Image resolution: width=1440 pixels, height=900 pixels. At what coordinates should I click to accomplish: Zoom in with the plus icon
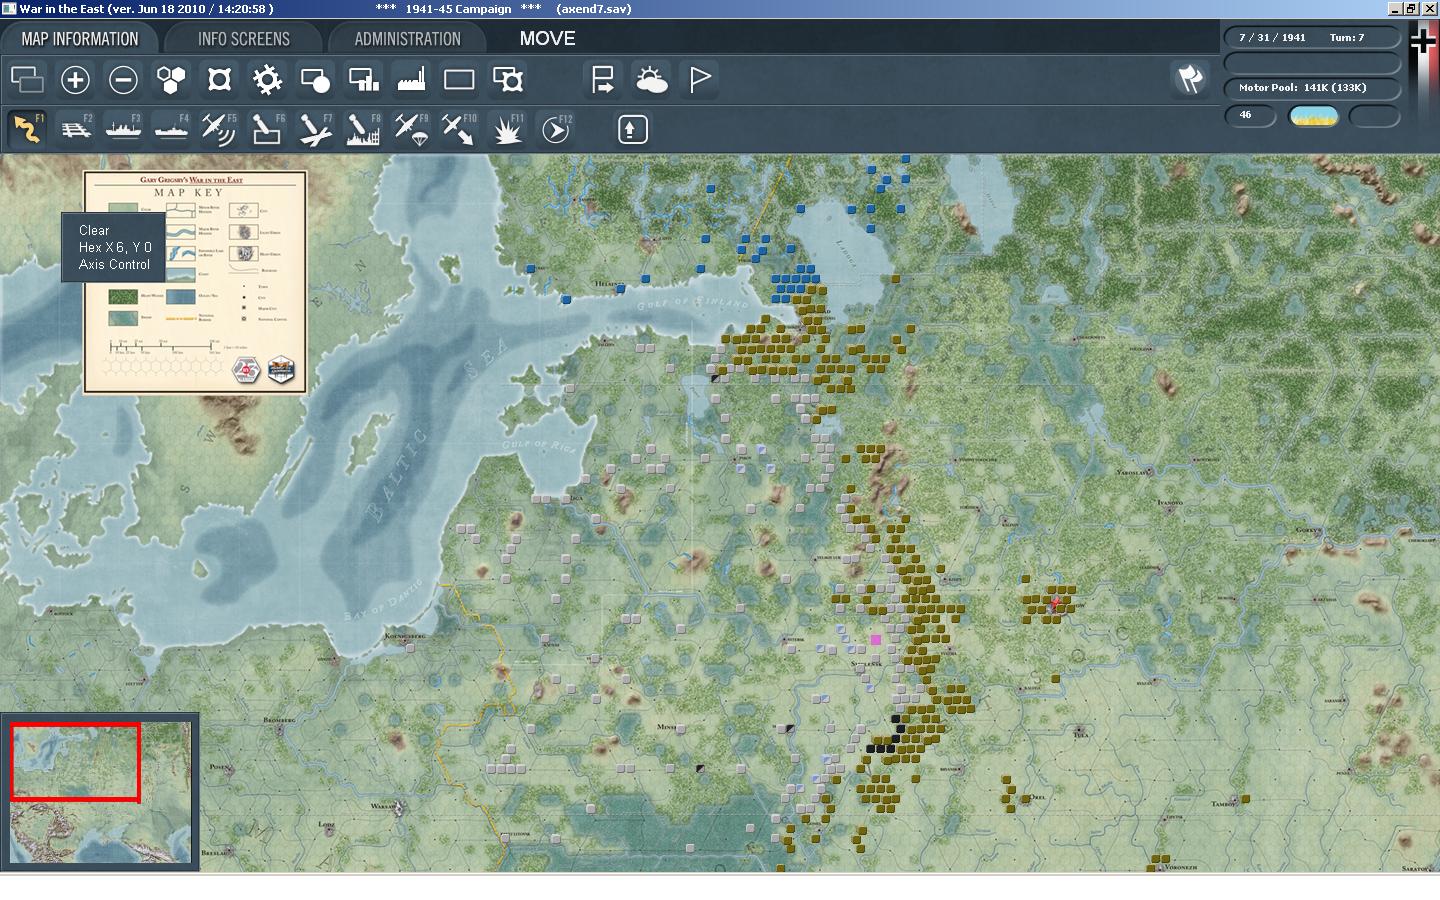(75, 79)
